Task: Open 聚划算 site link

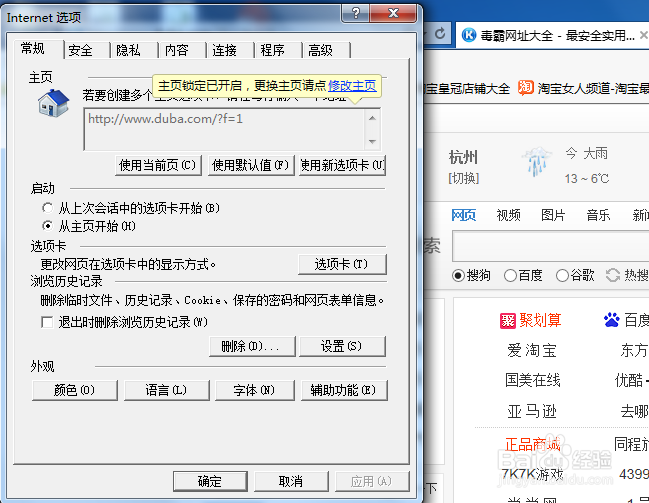Action: 540,320
